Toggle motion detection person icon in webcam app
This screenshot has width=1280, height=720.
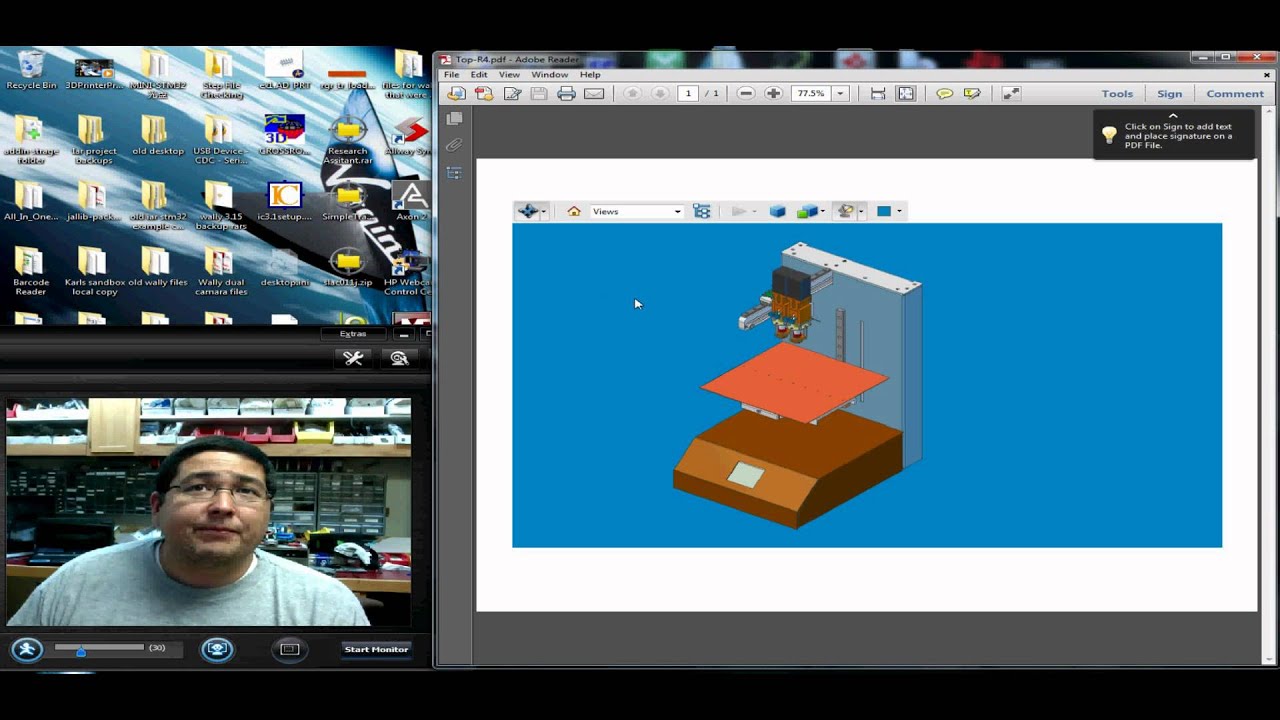(x=27, y=649)
